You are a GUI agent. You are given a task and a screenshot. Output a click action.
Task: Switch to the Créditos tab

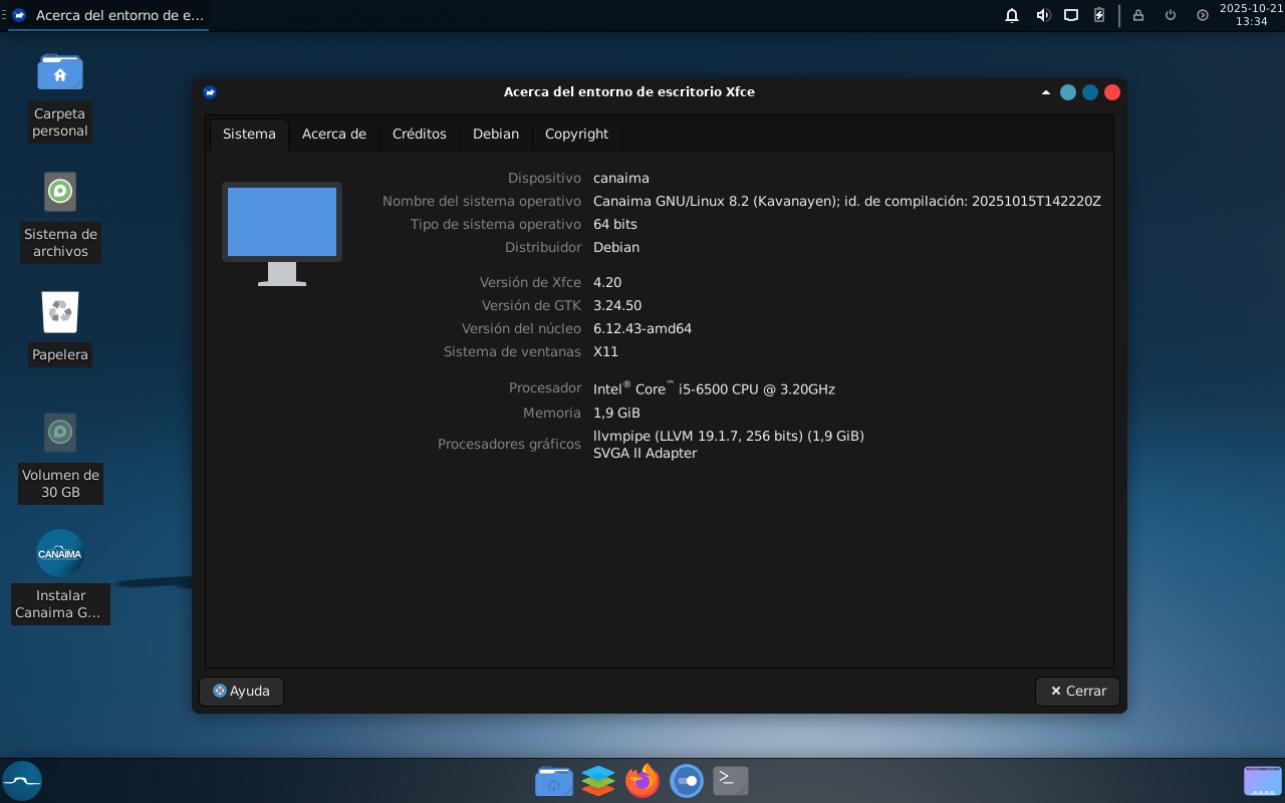pos(419,134)
